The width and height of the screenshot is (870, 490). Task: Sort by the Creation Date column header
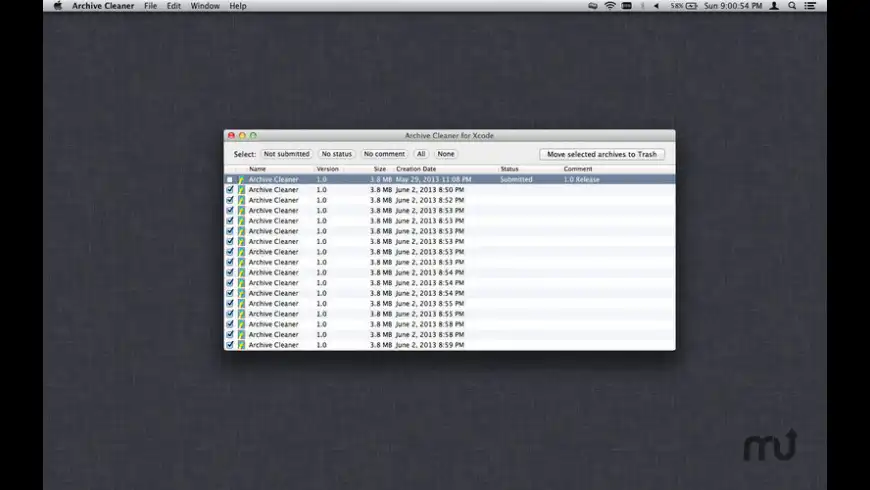point(416,169)
